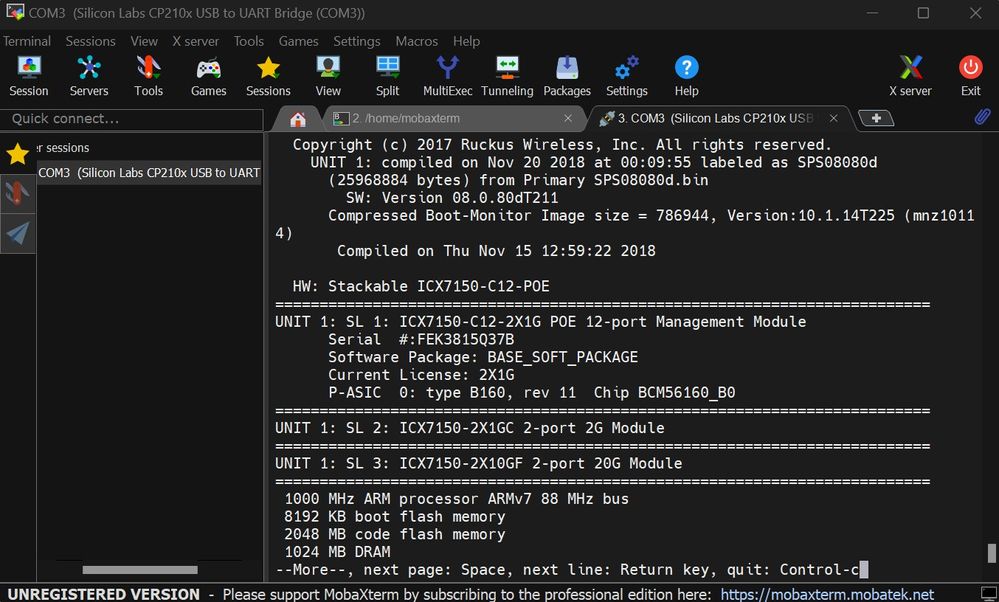Open the mobaxterm.mobatek.net link
Screen dimensions: 999x602
827,594
